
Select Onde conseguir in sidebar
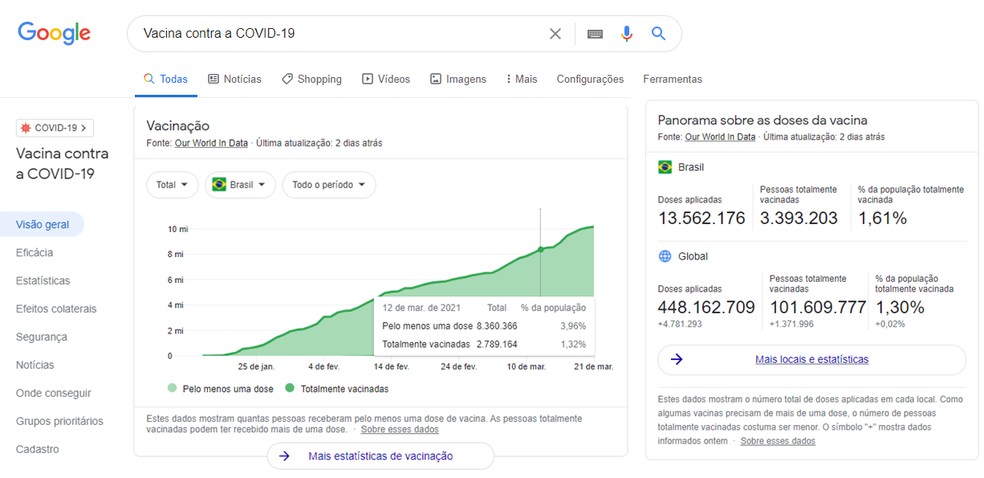53,393
